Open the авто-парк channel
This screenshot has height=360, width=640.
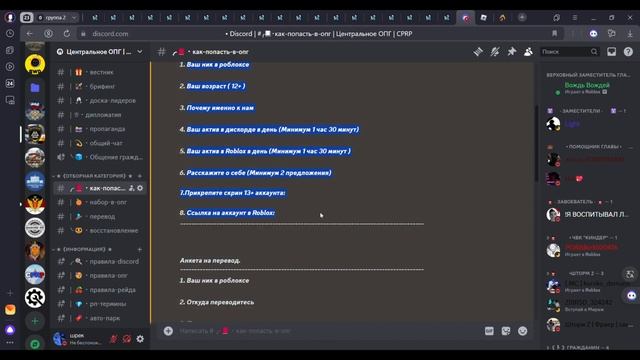(x=100, y=318)
